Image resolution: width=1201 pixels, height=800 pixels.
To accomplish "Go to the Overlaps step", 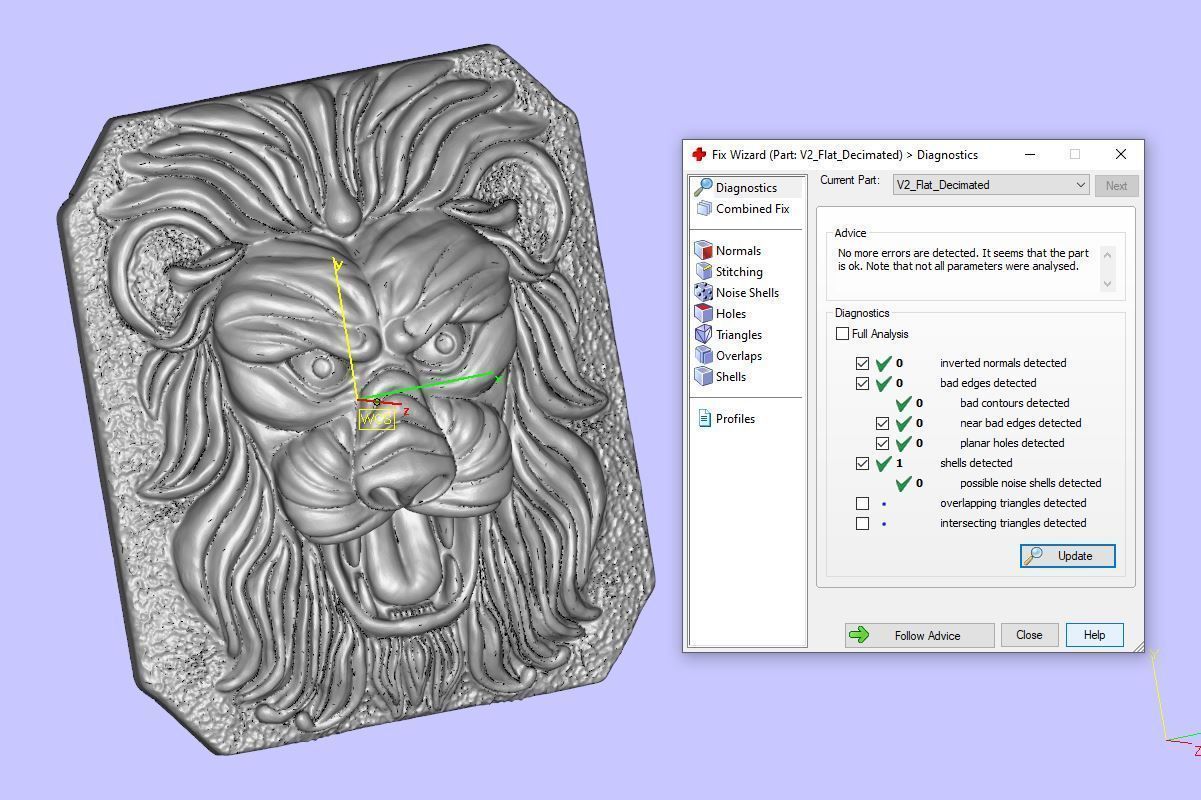I will [739, 355].
